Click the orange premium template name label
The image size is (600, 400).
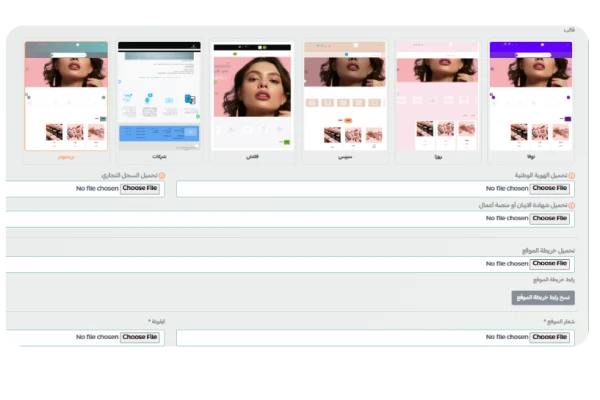[x=66, y=157]
